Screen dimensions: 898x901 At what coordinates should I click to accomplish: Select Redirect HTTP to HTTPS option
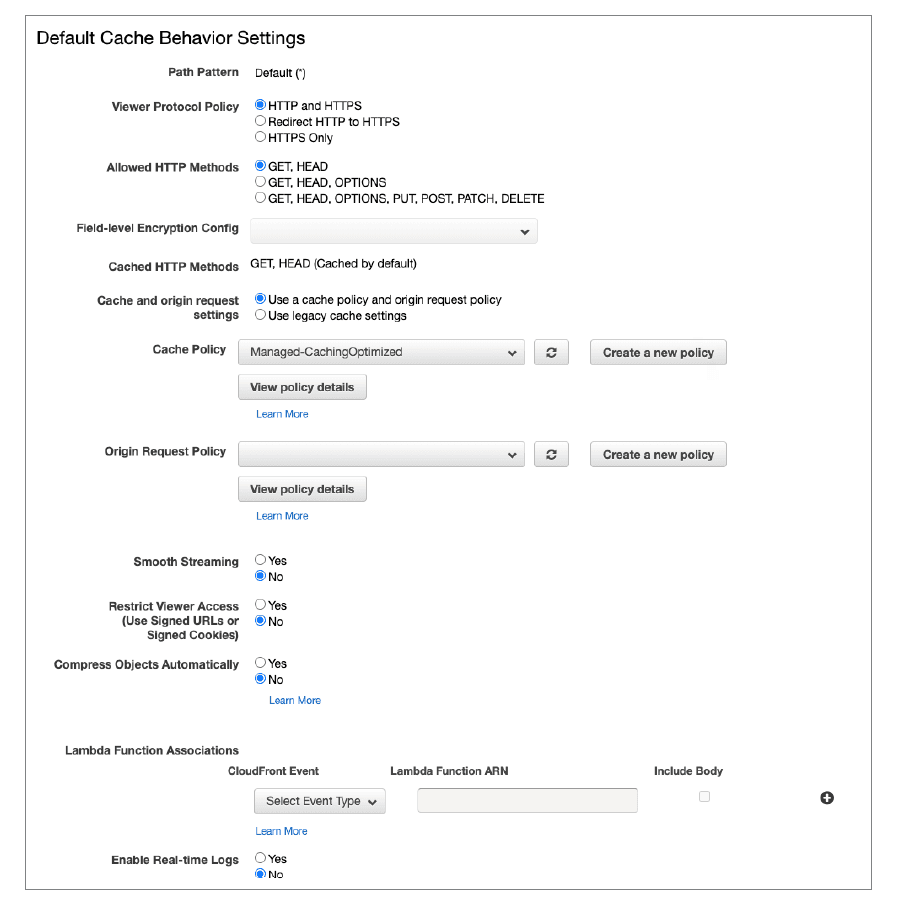click(x=261, y=121)
